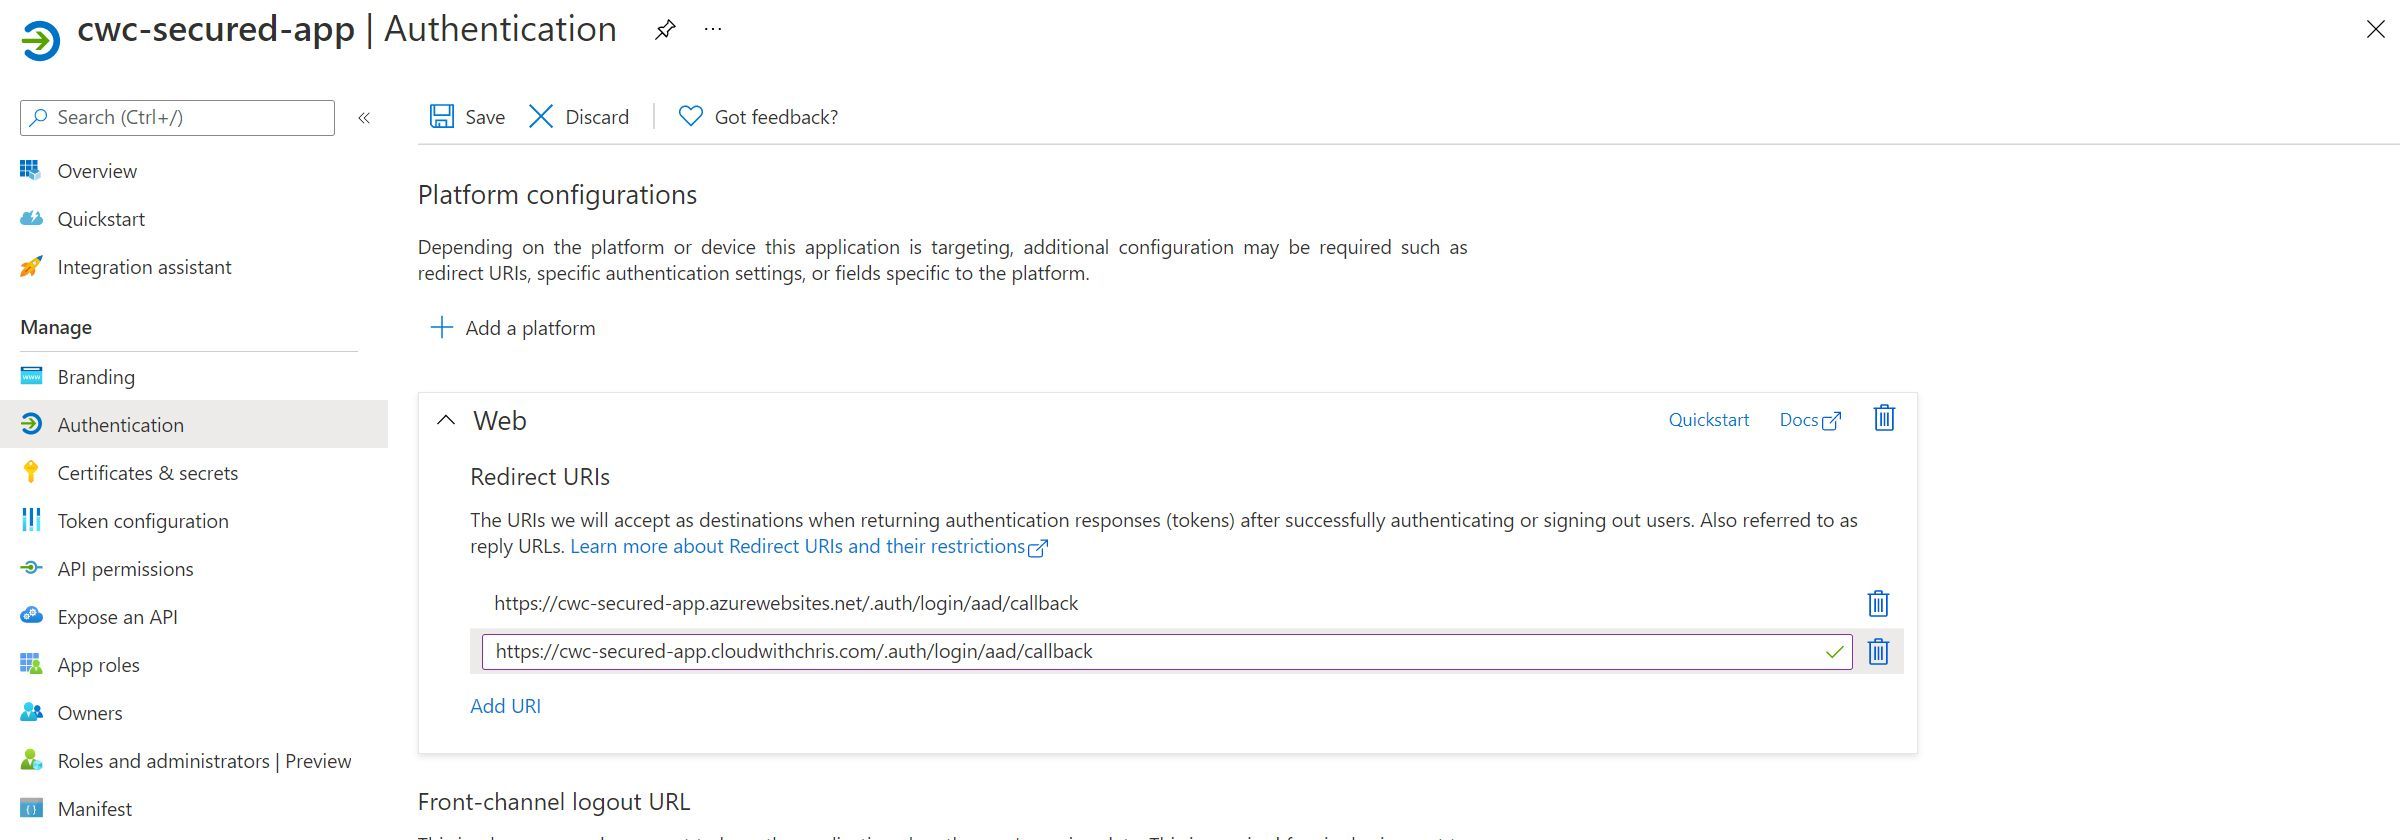Click the Quickstart cloud icon in the sidebar

(x=31, y=218)
